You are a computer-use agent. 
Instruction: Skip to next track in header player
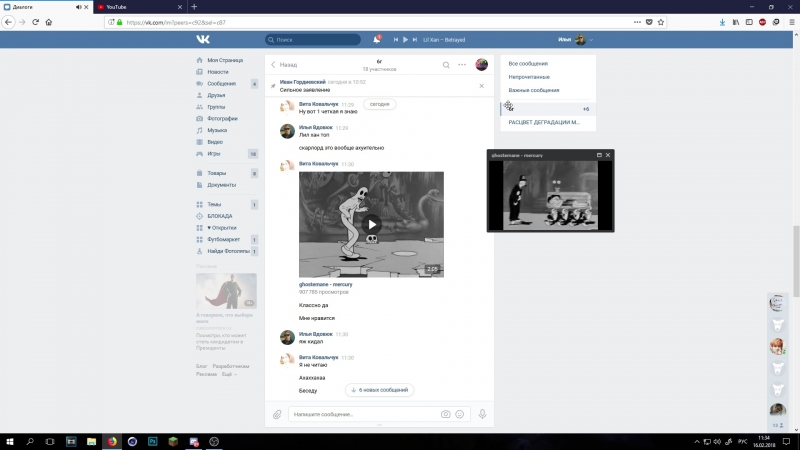tap(415, 39)
